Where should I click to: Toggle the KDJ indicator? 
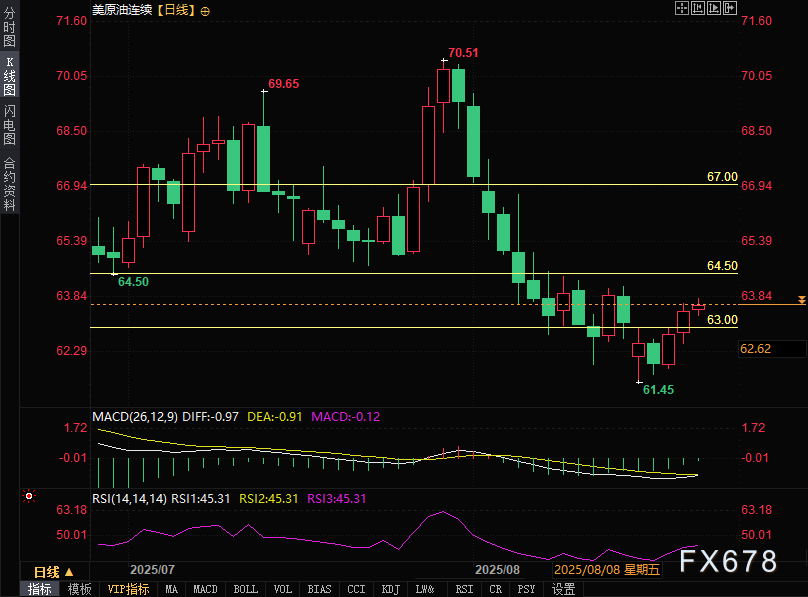pos(392,589)
